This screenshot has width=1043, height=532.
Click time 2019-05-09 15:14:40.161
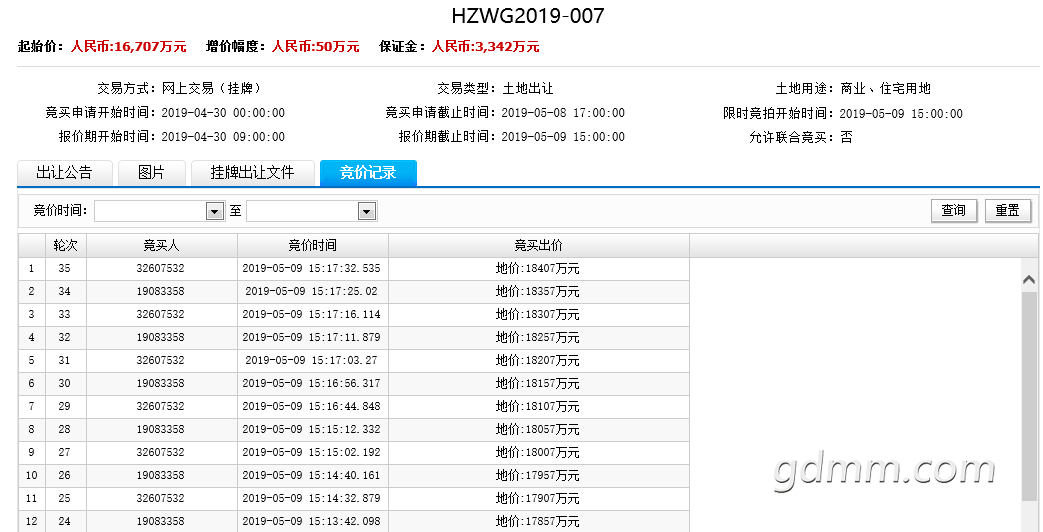tap(311, 475)
